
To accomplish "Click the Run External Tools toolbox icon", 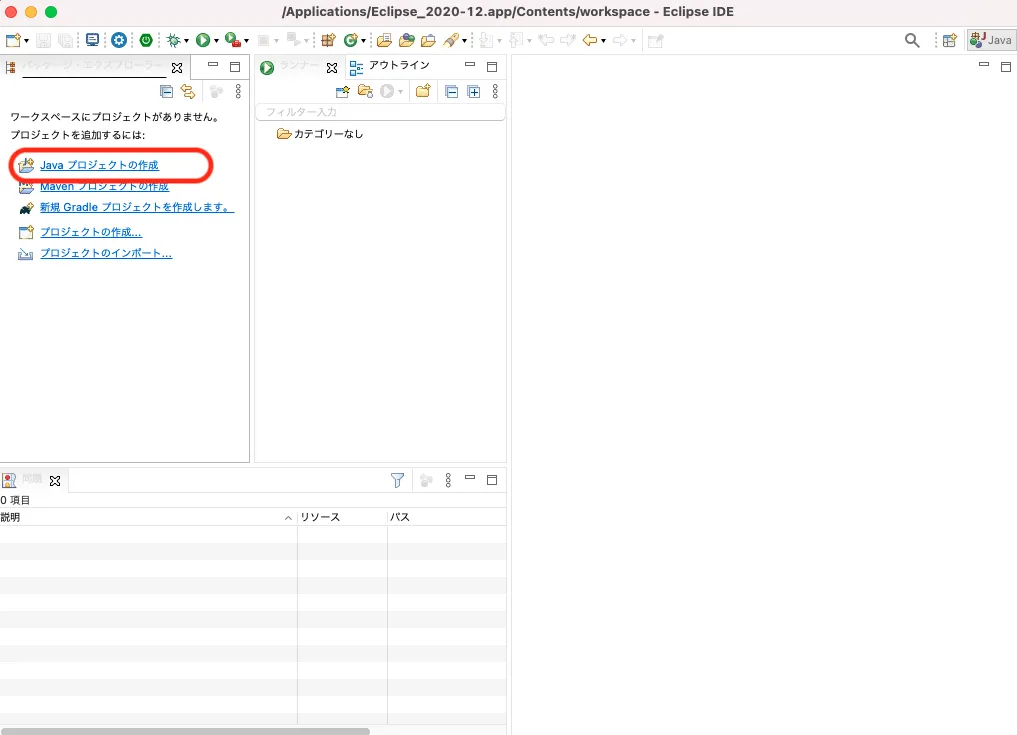I will 233,40.
